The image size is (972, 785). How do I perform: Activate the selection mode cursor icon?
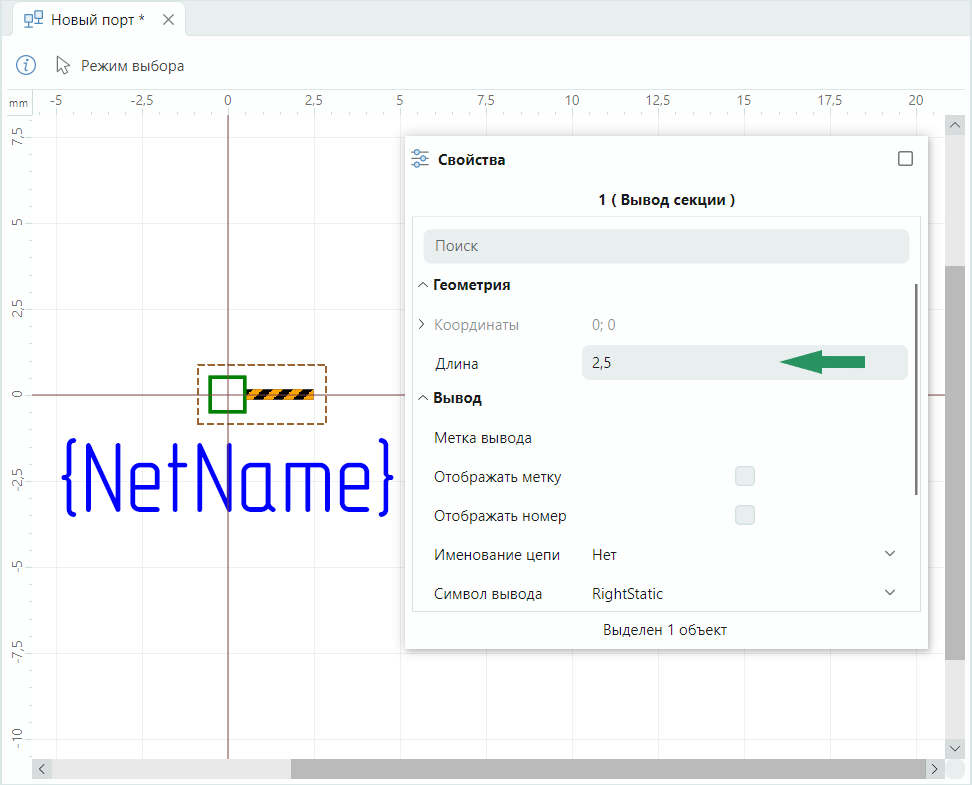click(x=64, y=65)
